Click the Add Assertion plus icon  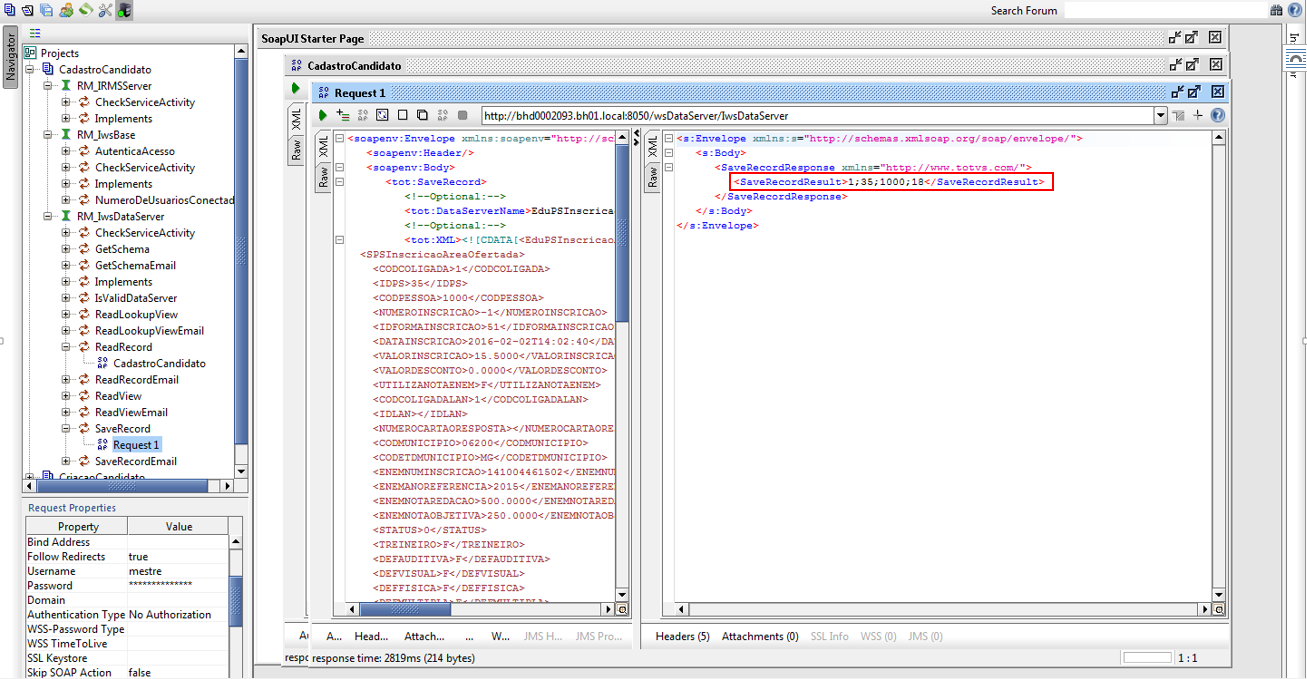coord(343,115)
